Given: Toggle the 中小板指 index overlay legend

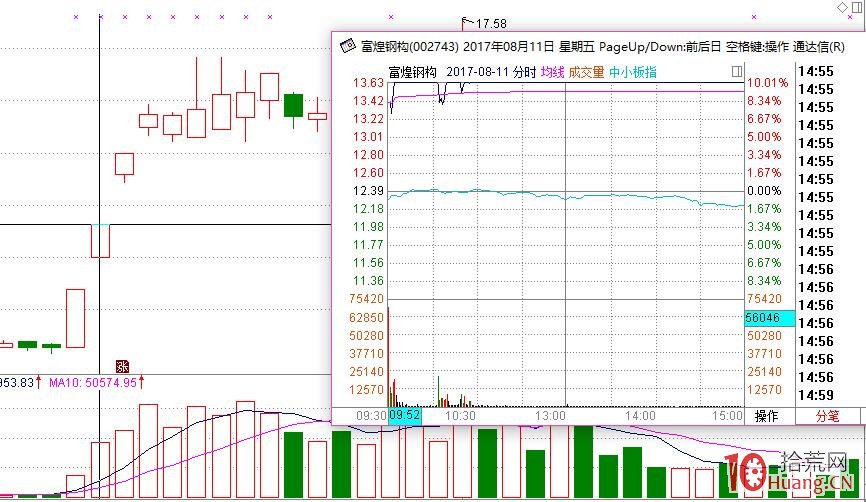Looking at the screenshot, I should click(633, 72).
